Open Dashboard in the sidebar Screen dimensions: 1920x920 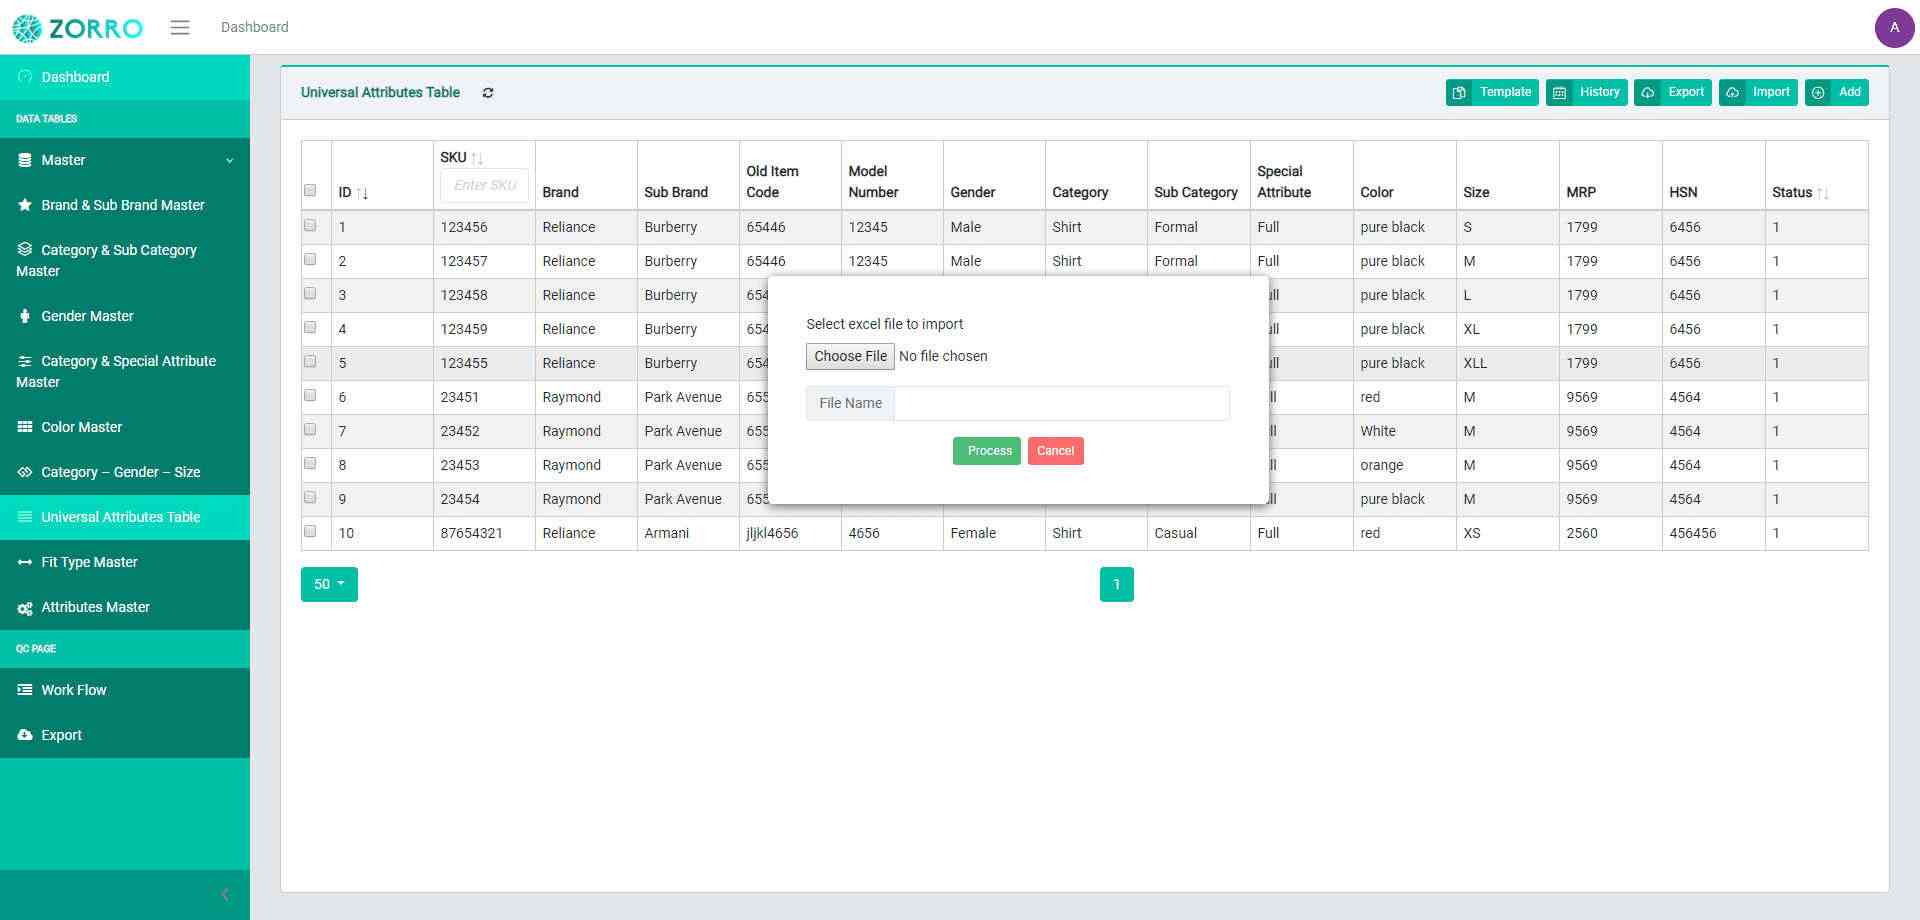tap(125, 77)
